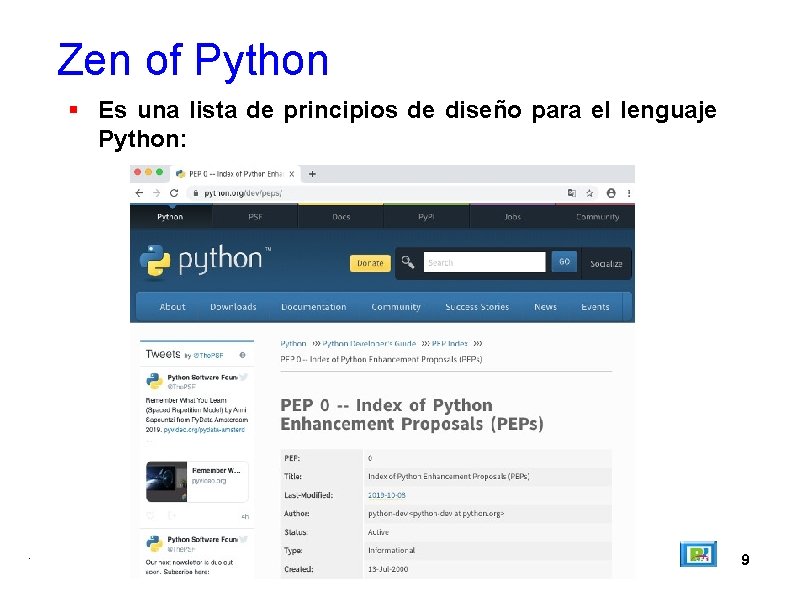This screenshot has width=794, height=595.
Task: Click the first tweet's Python Software Foundation name
Action: click(x=203, y=377)
